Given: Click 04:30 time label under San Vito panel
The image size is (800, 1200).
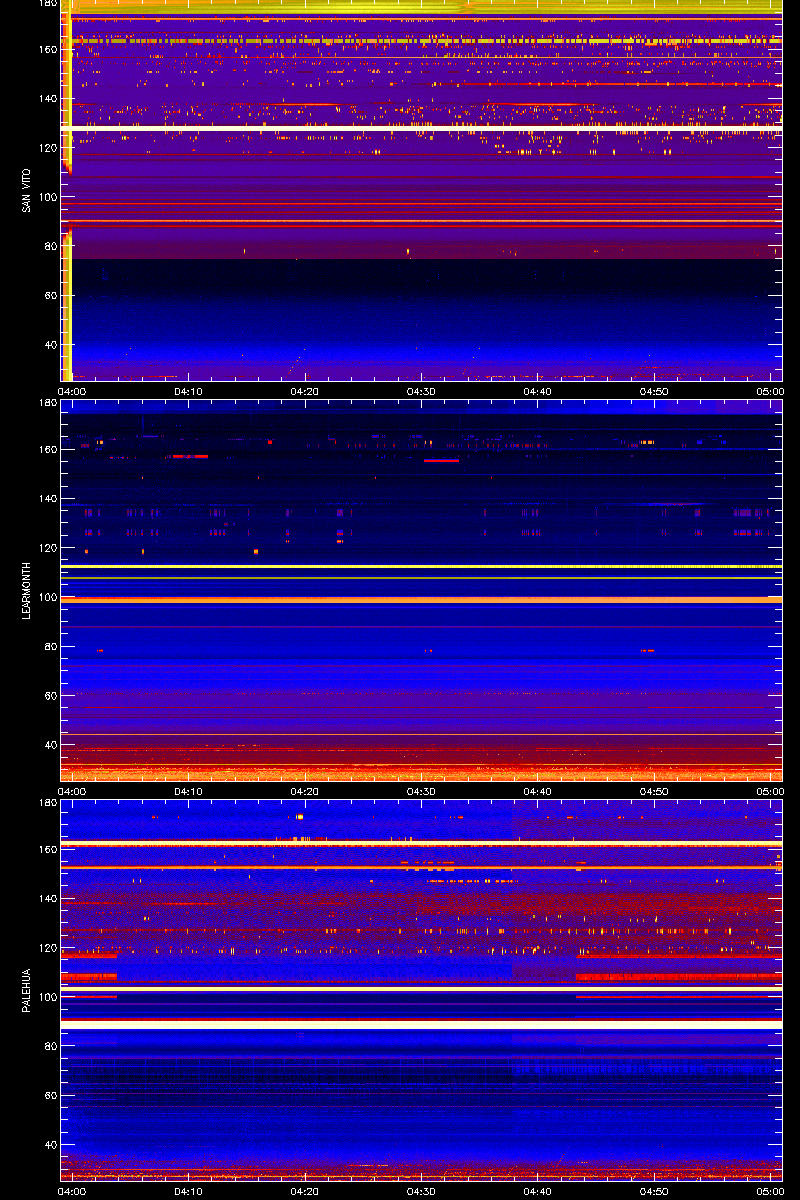Looking at the screenshot, I should [421, 391].
